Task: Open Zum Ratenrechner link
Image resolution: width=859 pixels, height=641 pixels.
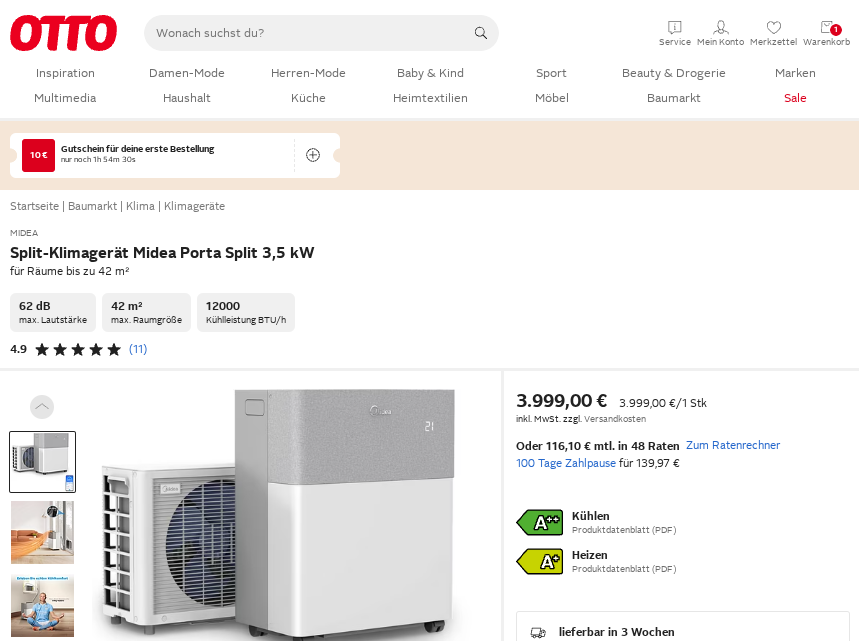Action: [x=733, y=445]
